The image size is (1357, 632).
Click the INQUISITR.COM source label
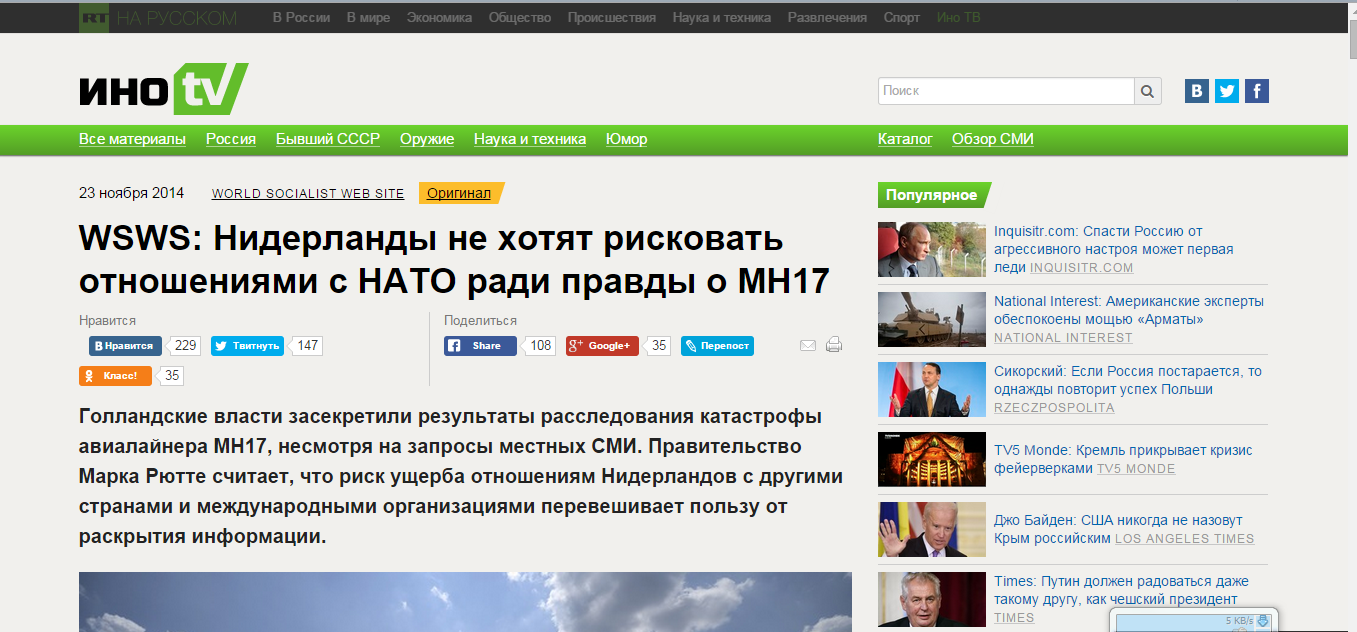(x=1081, y=267)
